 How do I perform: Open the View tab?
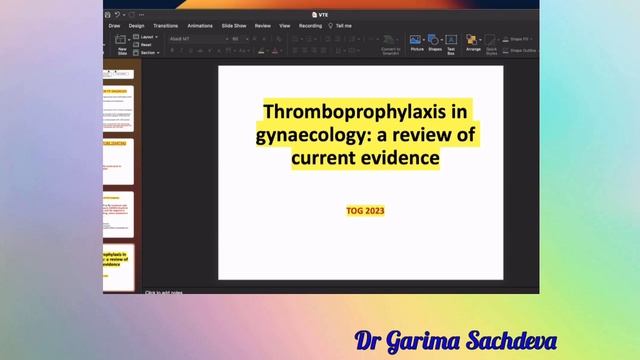(284, 26)
